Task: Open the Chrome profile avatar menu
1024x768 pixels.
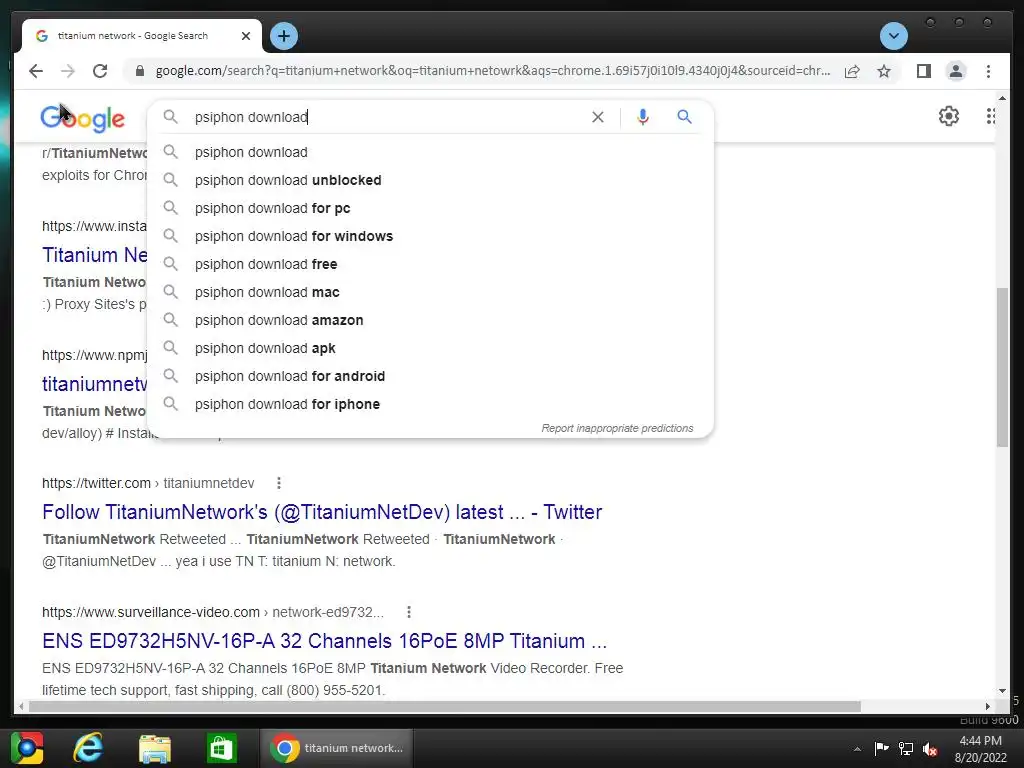Action: click(956, 71)
